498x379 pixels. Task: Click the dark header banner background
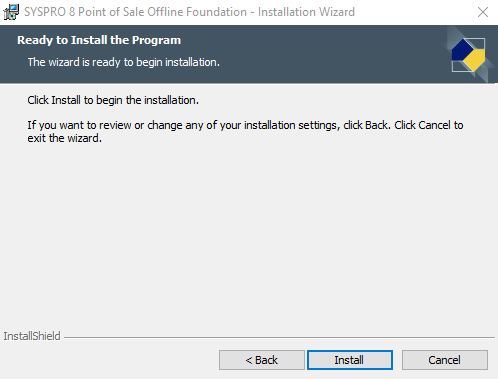pos(300,55)
